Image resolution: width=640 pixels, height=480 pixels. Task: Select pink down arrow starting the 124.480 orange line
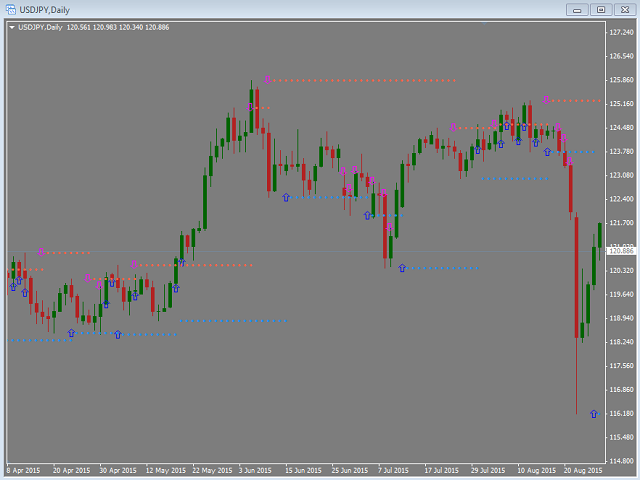(453, 127)
